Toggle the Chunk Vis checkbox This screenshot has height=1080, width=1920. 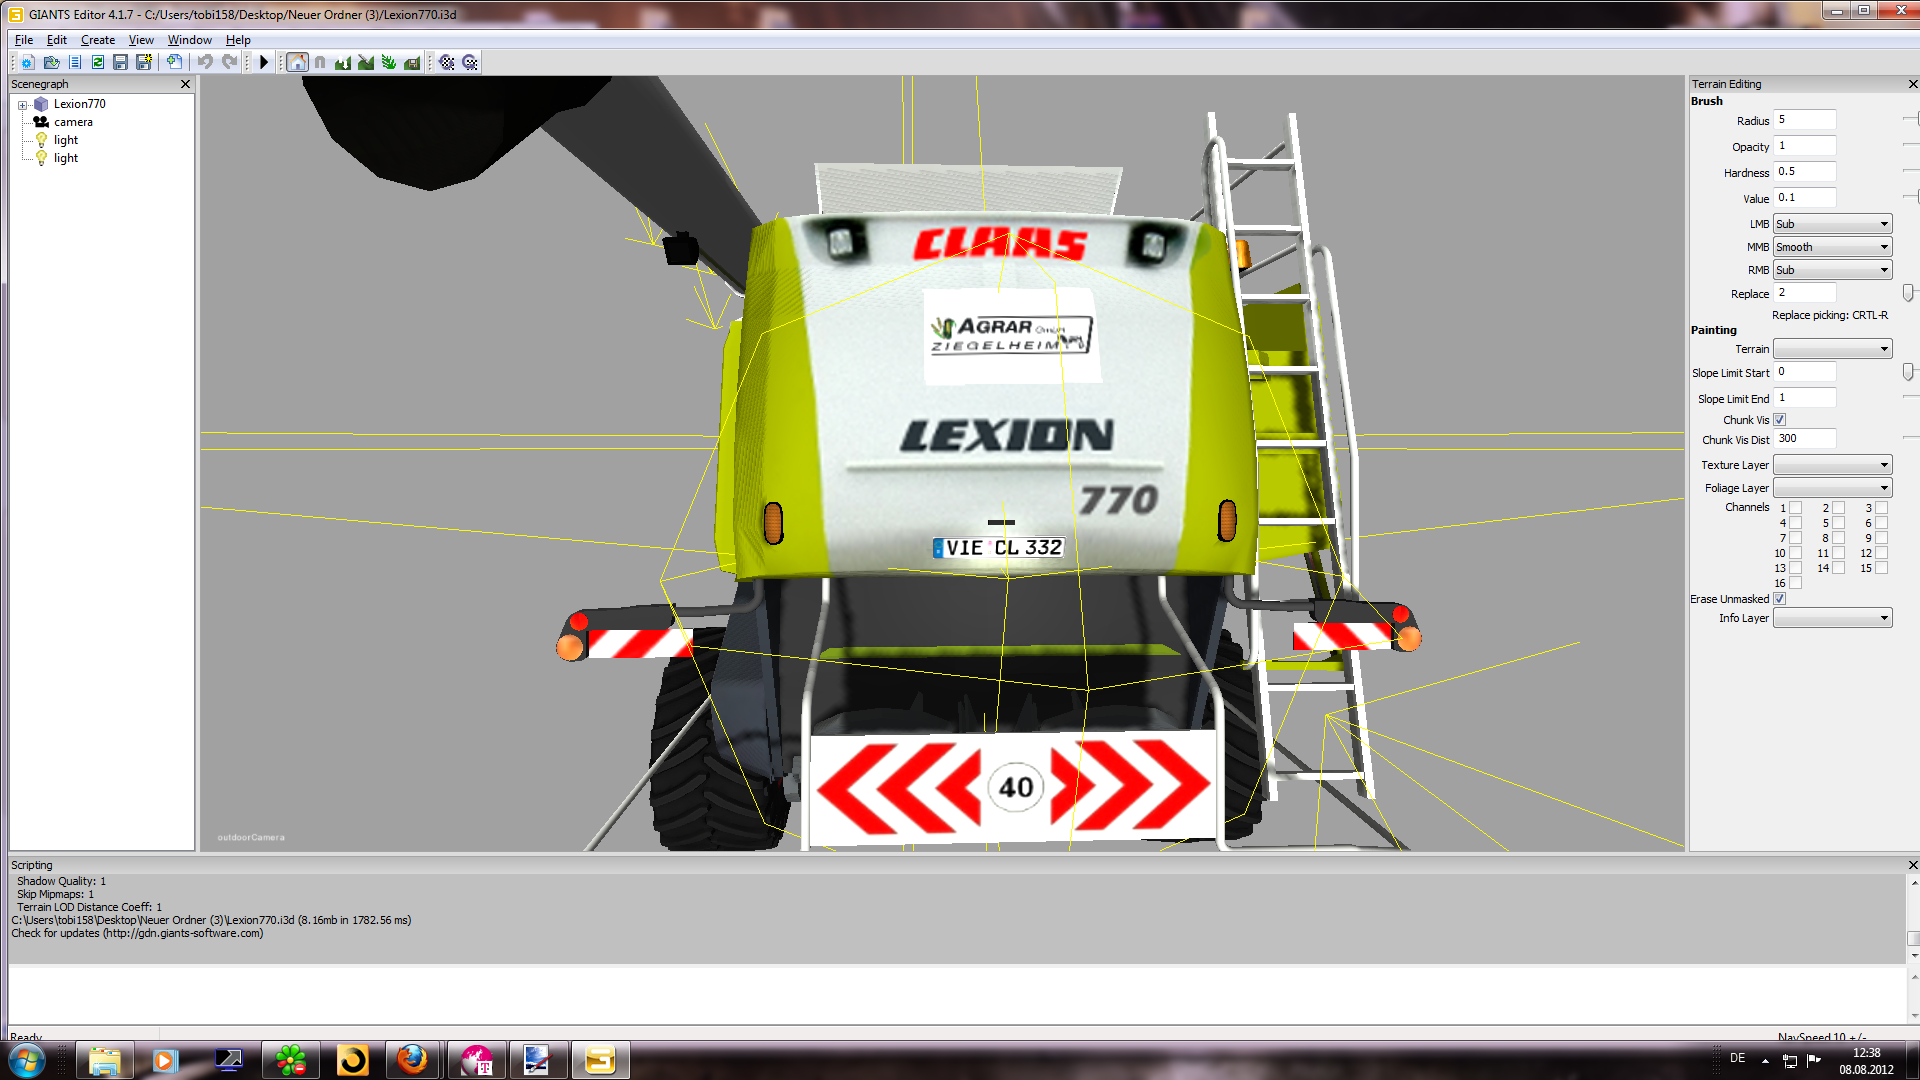[1780, 420]
